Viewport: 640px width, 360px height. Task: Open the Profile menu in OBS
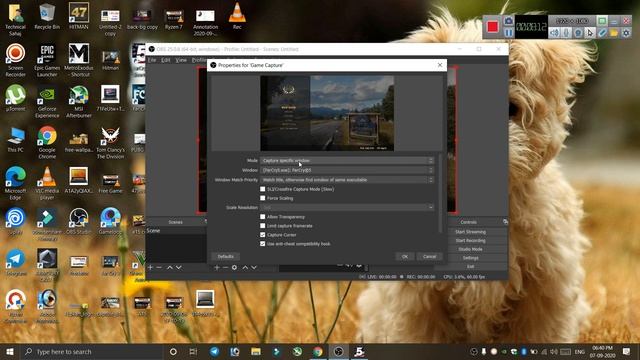pos(199,60)
